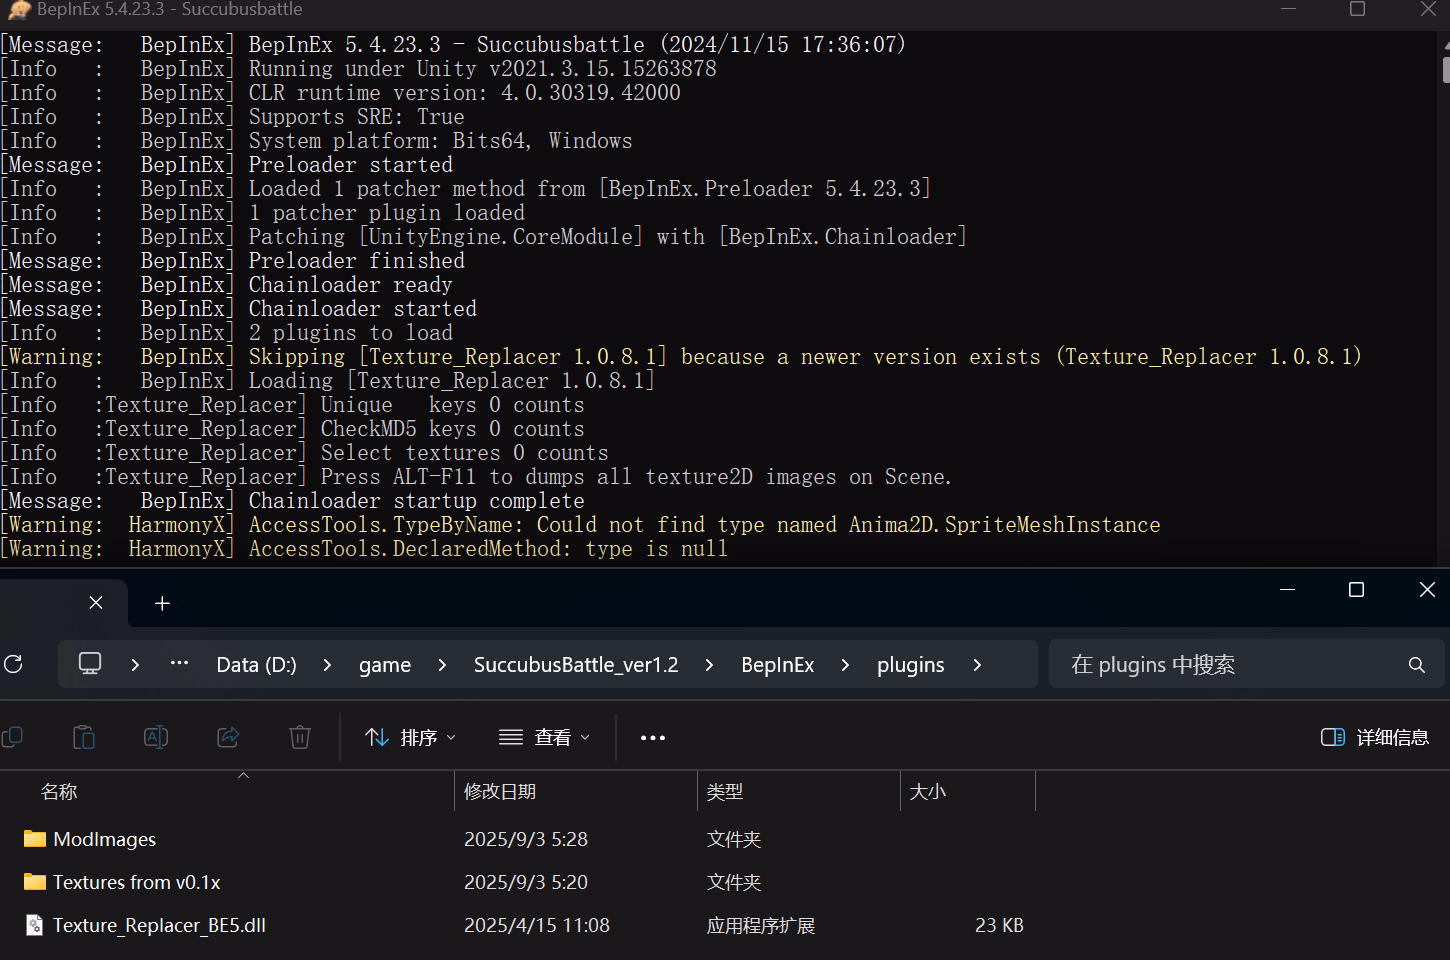
Task: Click the BepInEx console window title icon
Action: (x=19, y=10)
